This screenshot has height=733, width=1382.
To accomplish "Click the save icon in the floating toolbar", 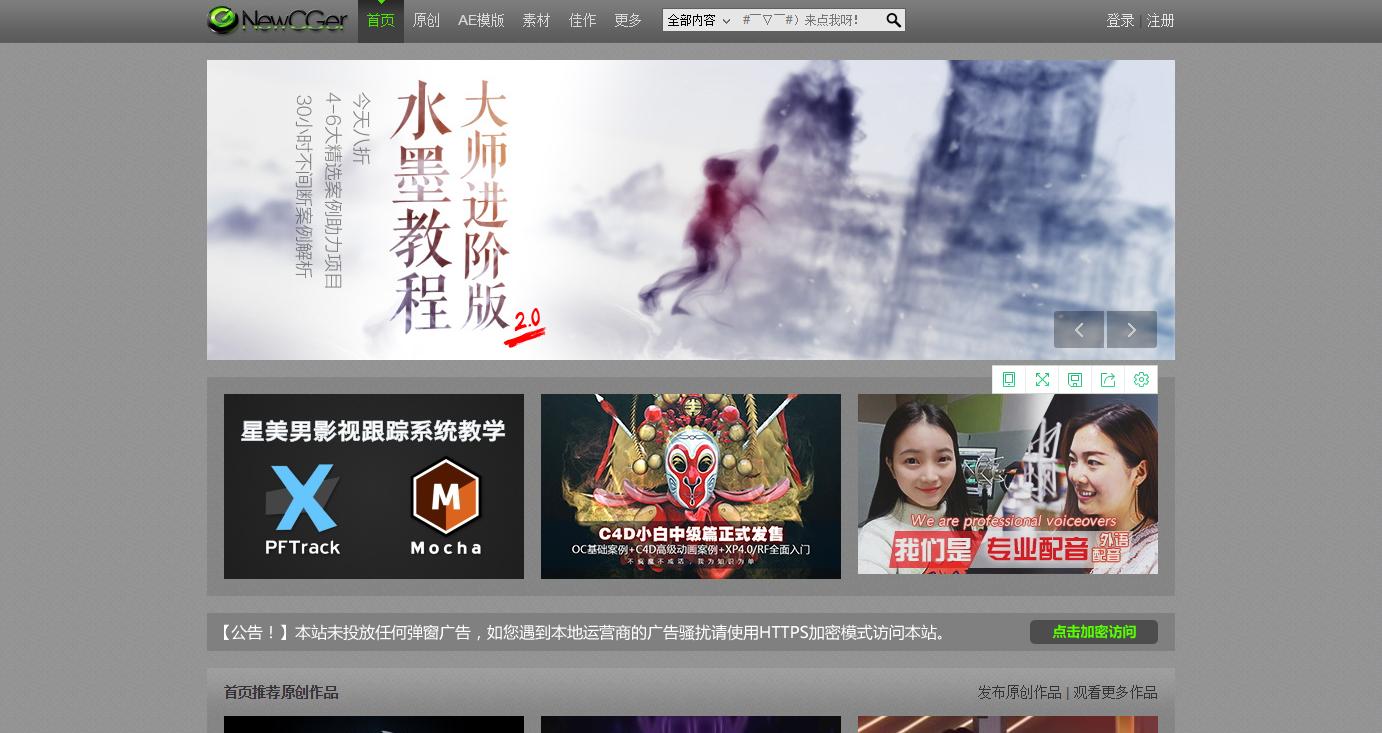I will (x=1075, y=379).
